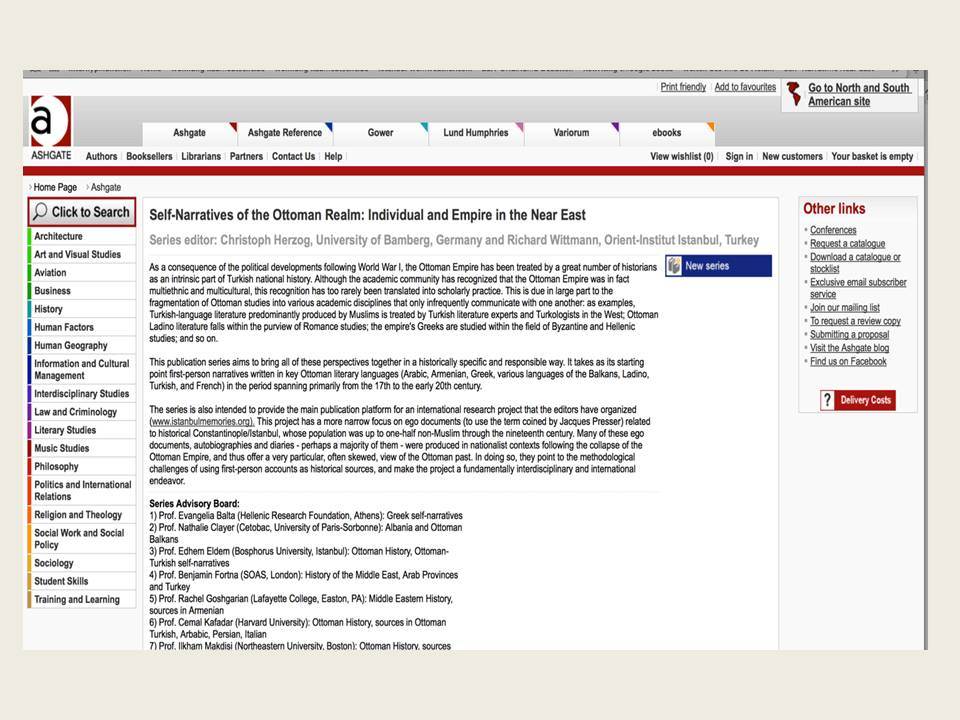Click the New series button
The width and height of the screenshot is (960, 720).
tap(718, 266)
